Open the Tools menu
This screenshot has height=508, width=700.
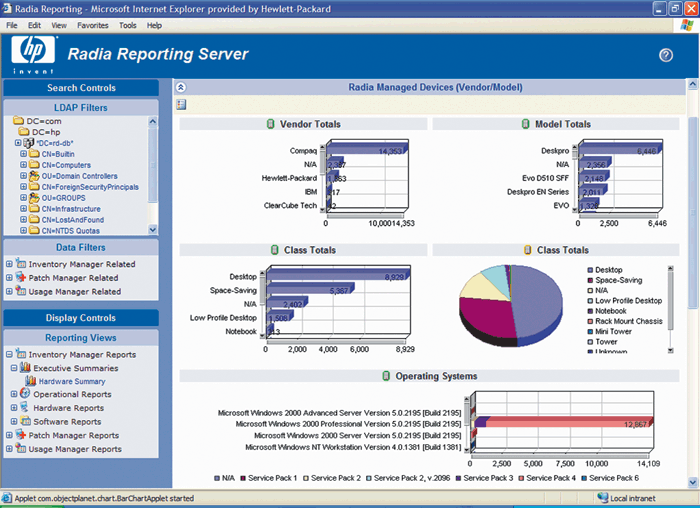tap(128, 25)
